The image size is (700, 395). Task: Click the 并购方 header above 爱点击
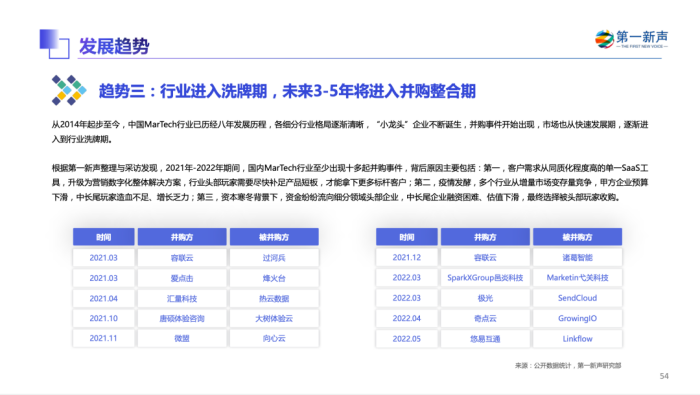[x=182, y=237]
